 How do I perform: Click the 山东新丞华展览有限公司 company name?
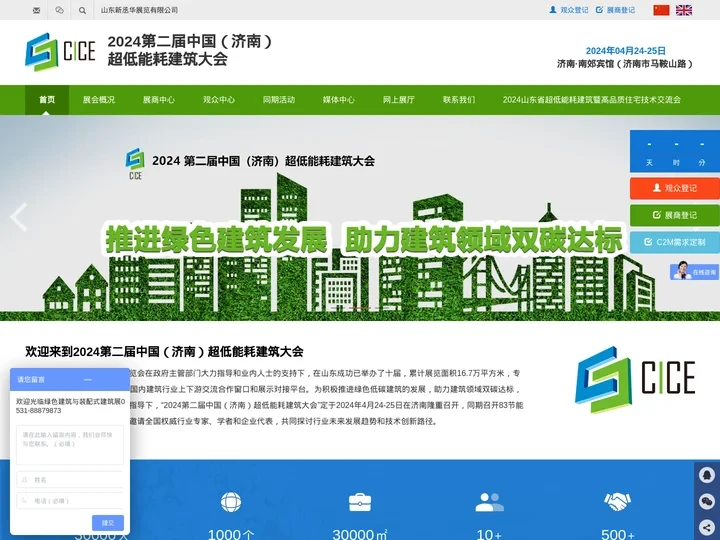pyautogui.click(x=139, y=10)
